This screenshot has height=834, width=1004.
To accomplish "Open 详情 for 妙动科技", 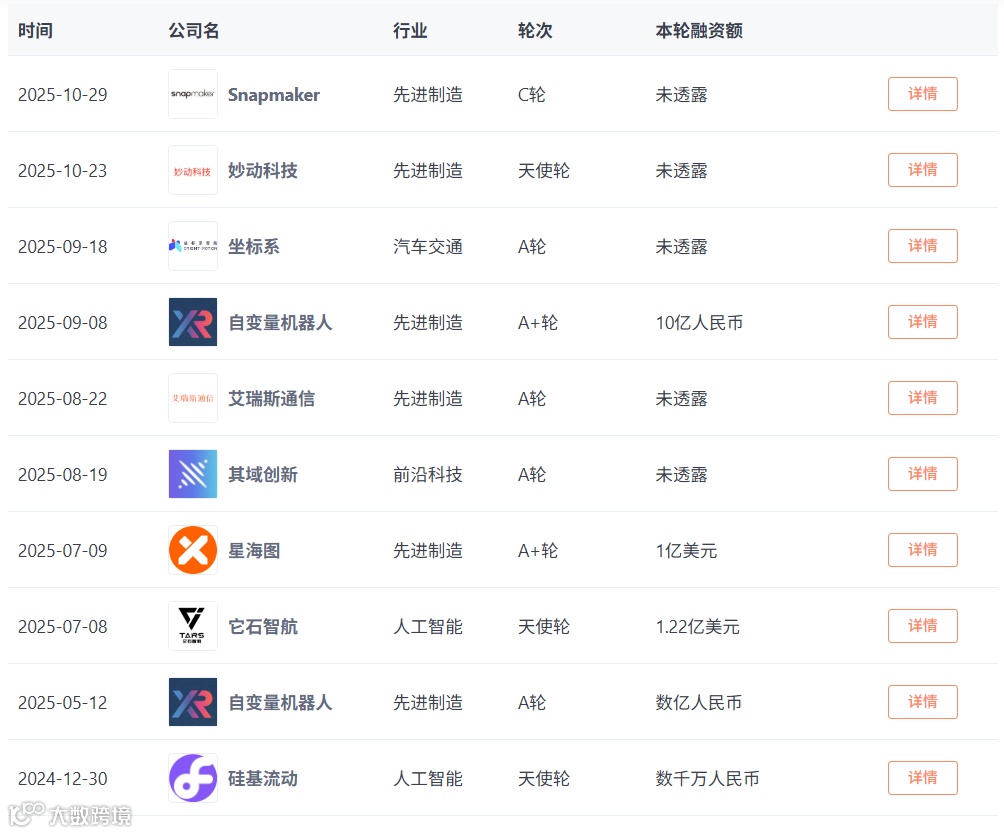I will tap(923, 170).
